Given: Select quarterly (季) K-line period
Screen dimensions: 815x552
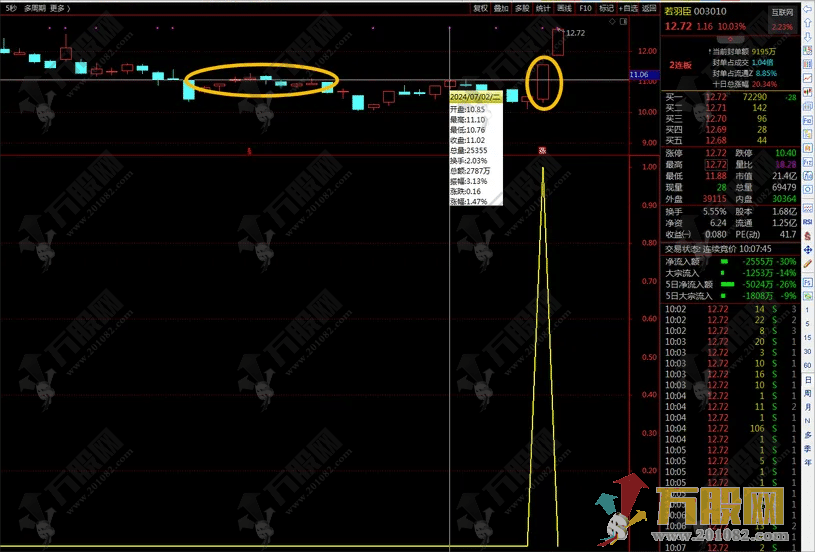Looking at the screenshot, I should [807, 449].
